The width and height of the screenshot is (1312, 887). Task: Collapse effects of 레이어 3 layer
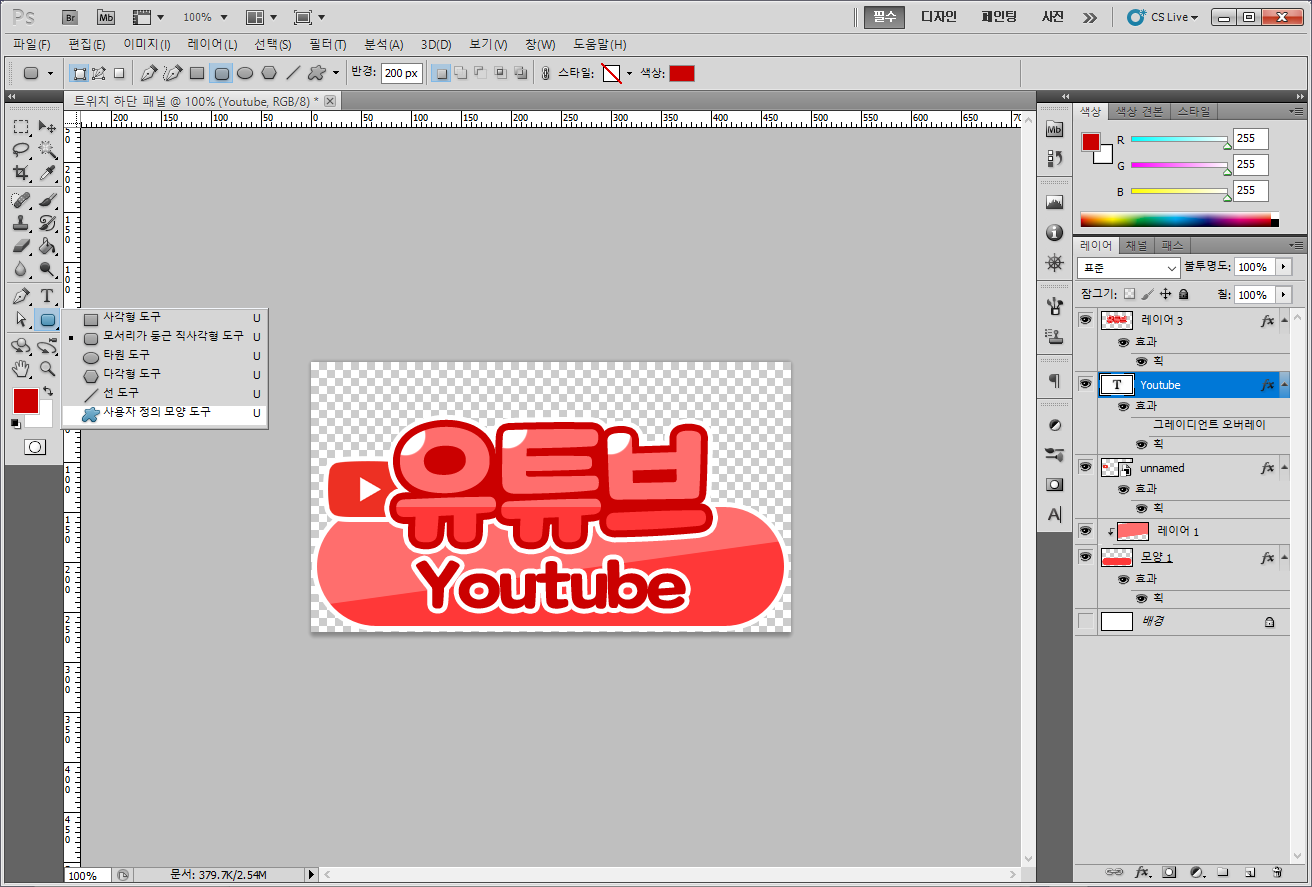coord(1284,320)
